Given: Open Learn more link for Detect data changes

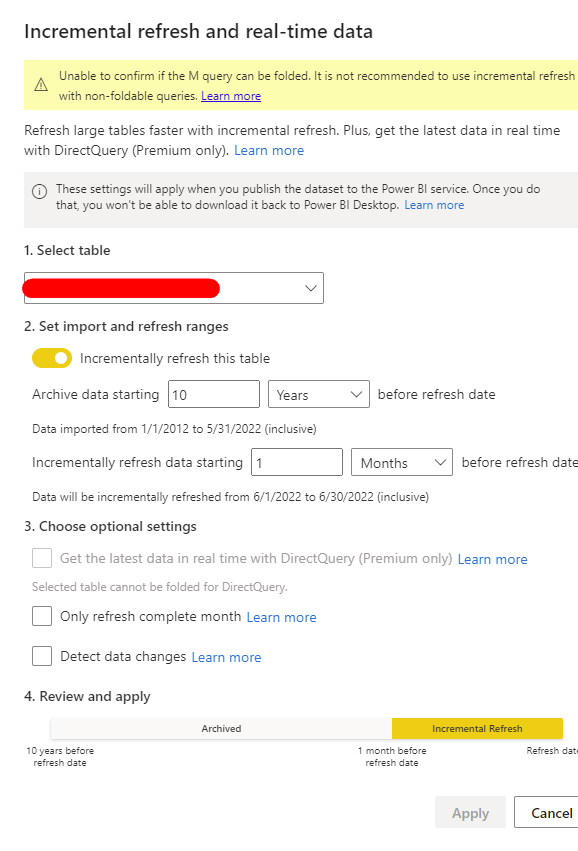Looking at the screenshot, I should (226, 657).
